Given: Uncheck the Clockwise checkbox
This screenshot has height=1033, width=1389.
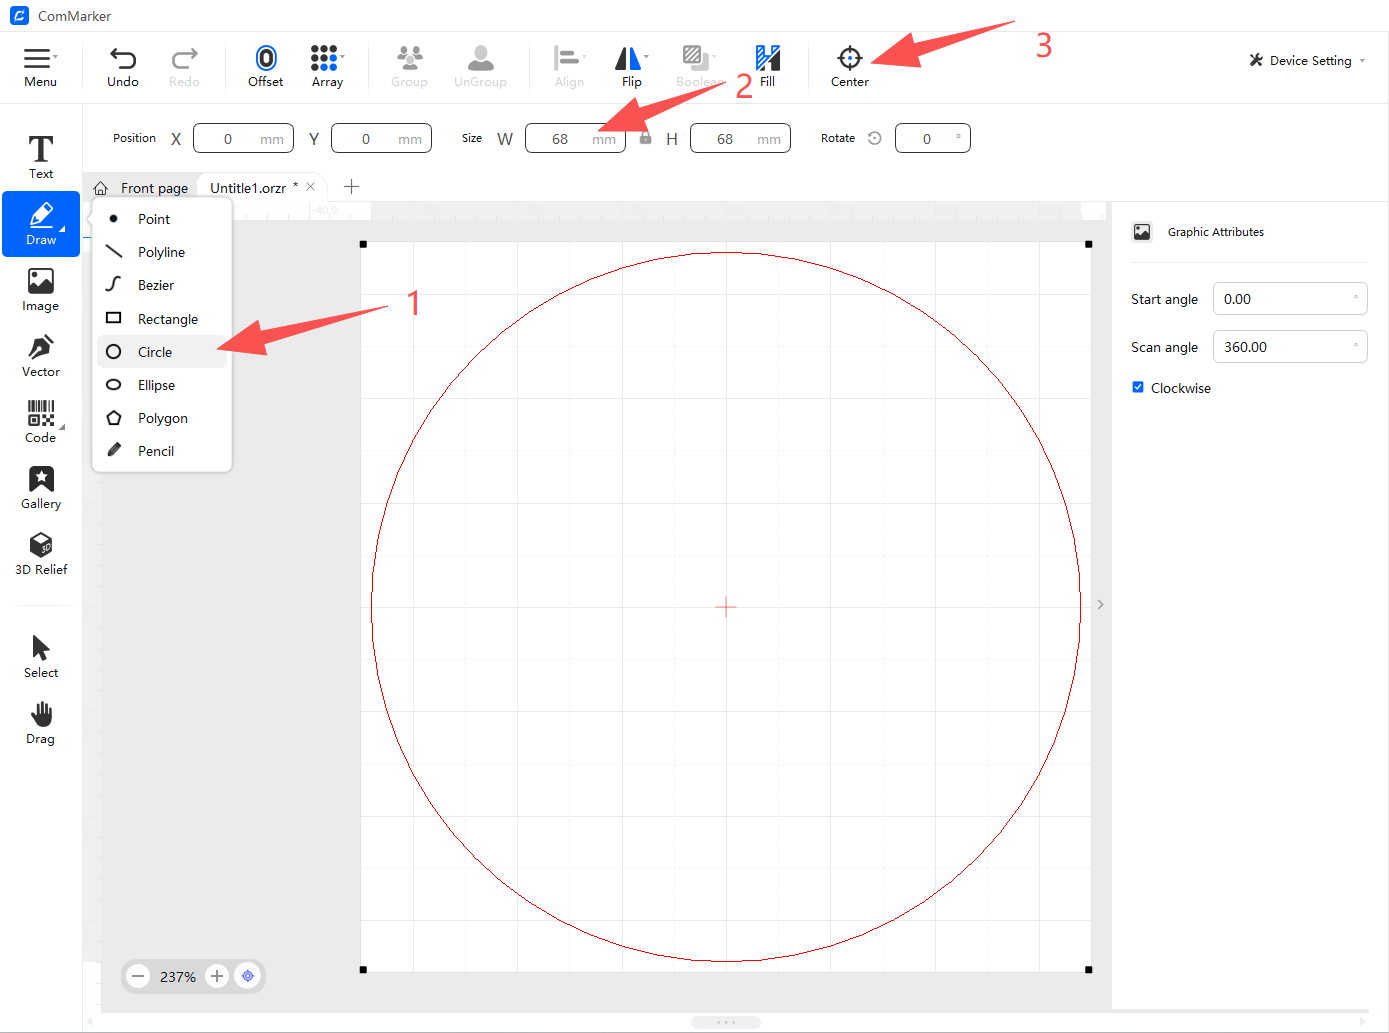Looking at the screenshot, I should [1138, 387].
